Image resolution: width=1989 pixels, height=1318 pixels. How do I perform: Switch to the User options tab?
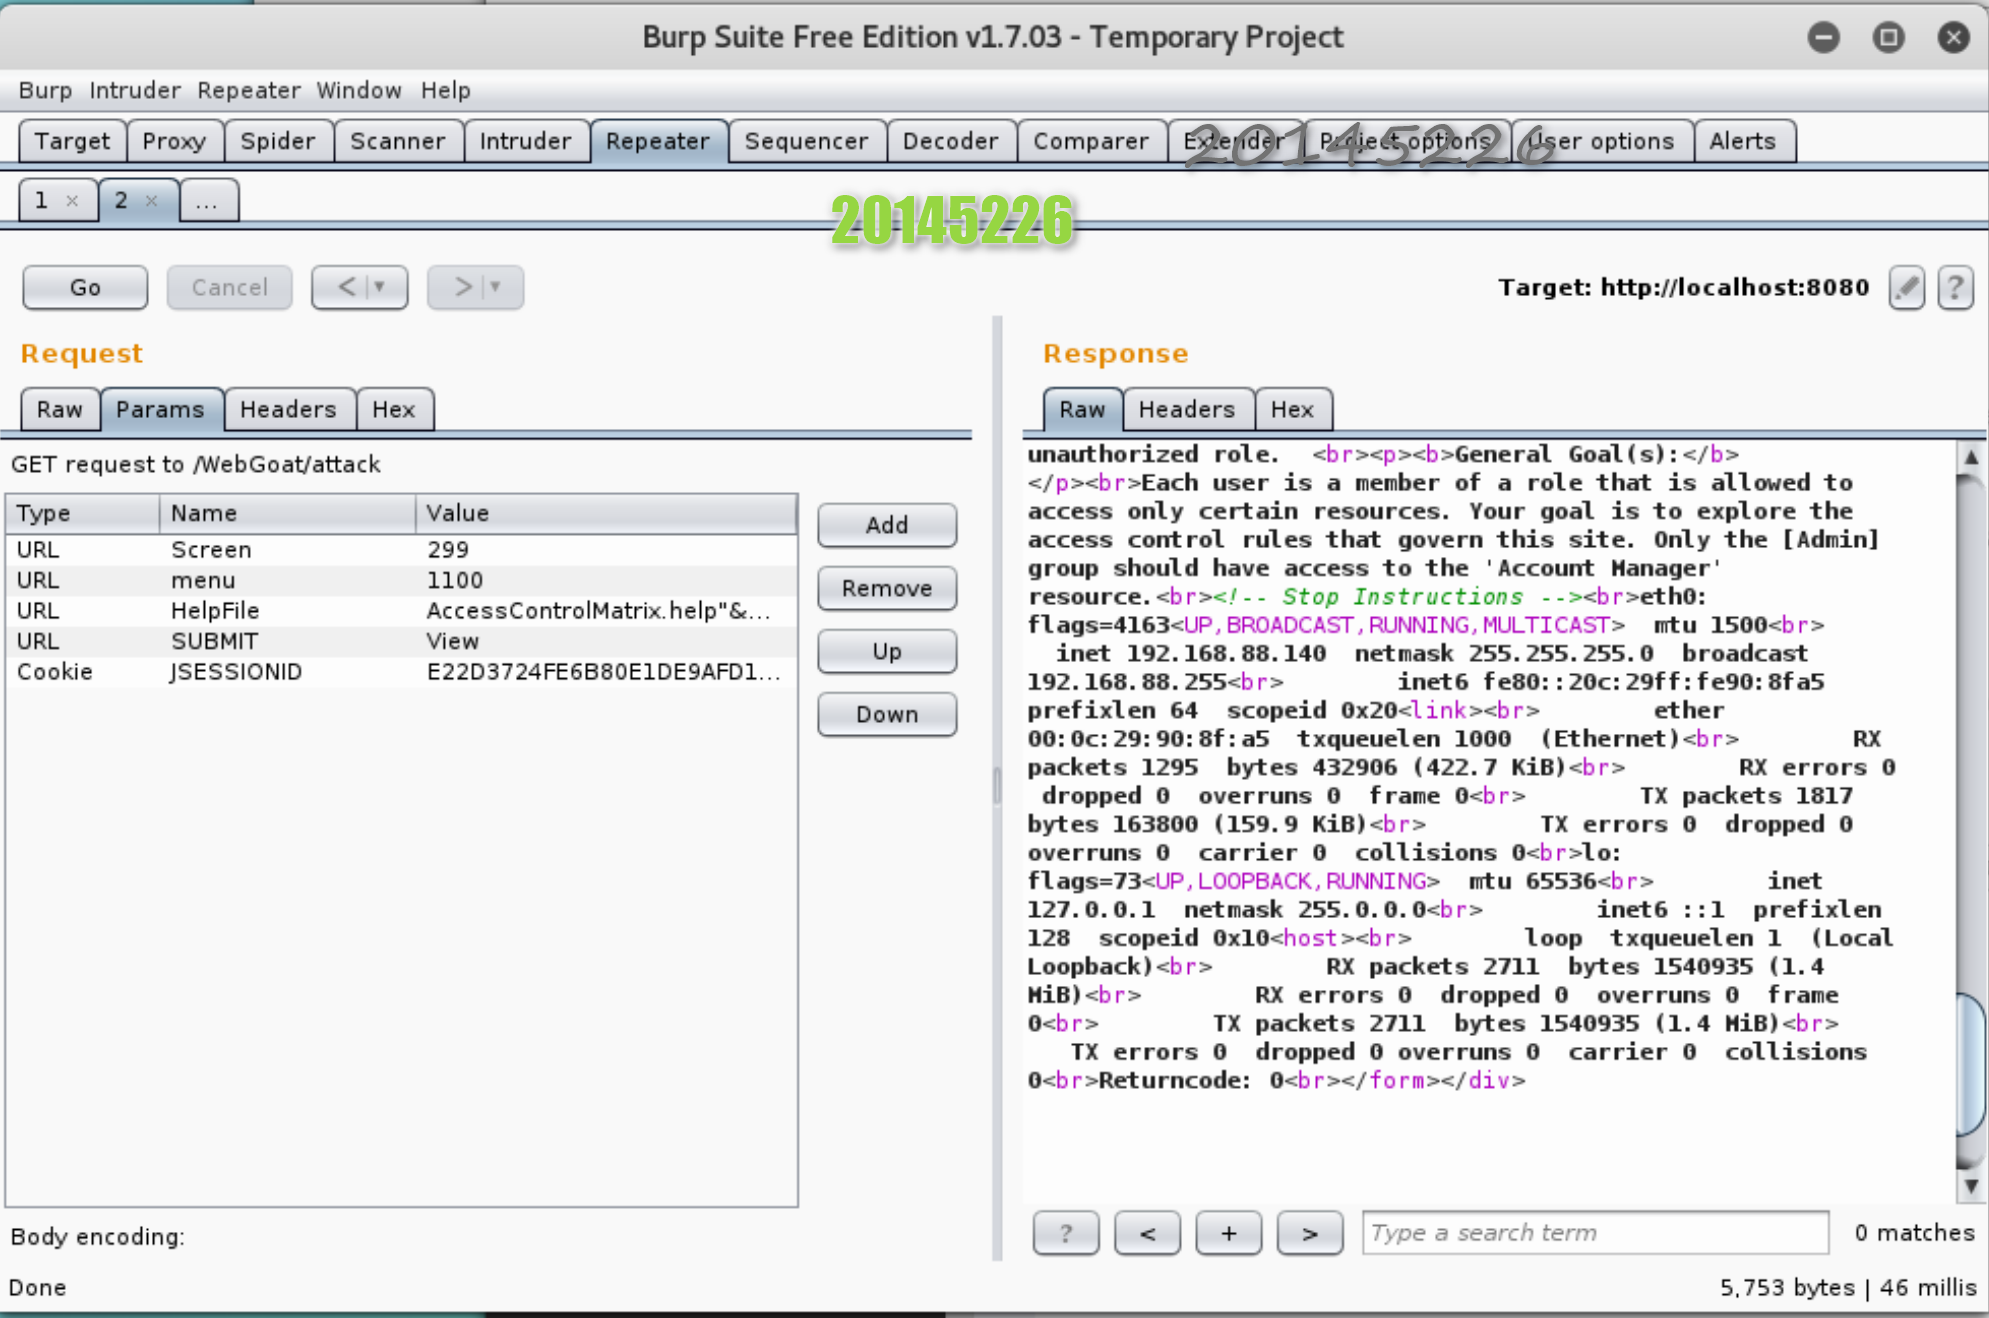click(x=1602, y=141)
